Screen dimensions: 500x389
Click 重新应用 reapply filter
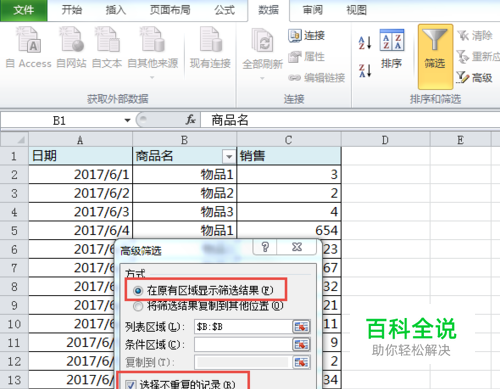(478, 57)
